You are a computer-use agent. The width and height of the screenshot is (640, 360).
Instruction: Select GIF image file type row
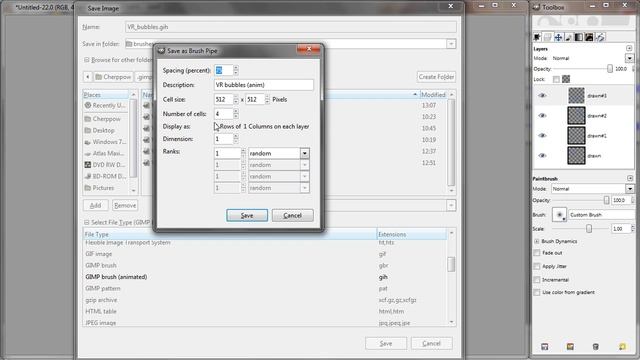pyautogui.click(x=264, y=254)
